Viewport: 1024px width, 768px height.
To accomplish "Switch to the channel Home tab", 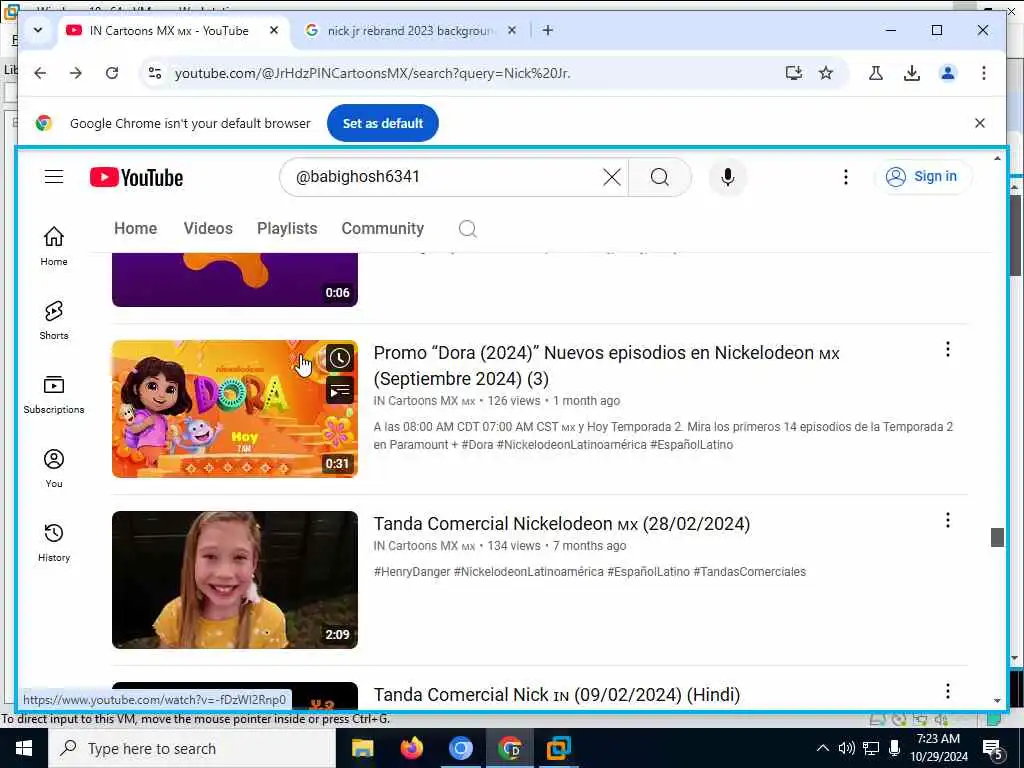I will point(135,229).
